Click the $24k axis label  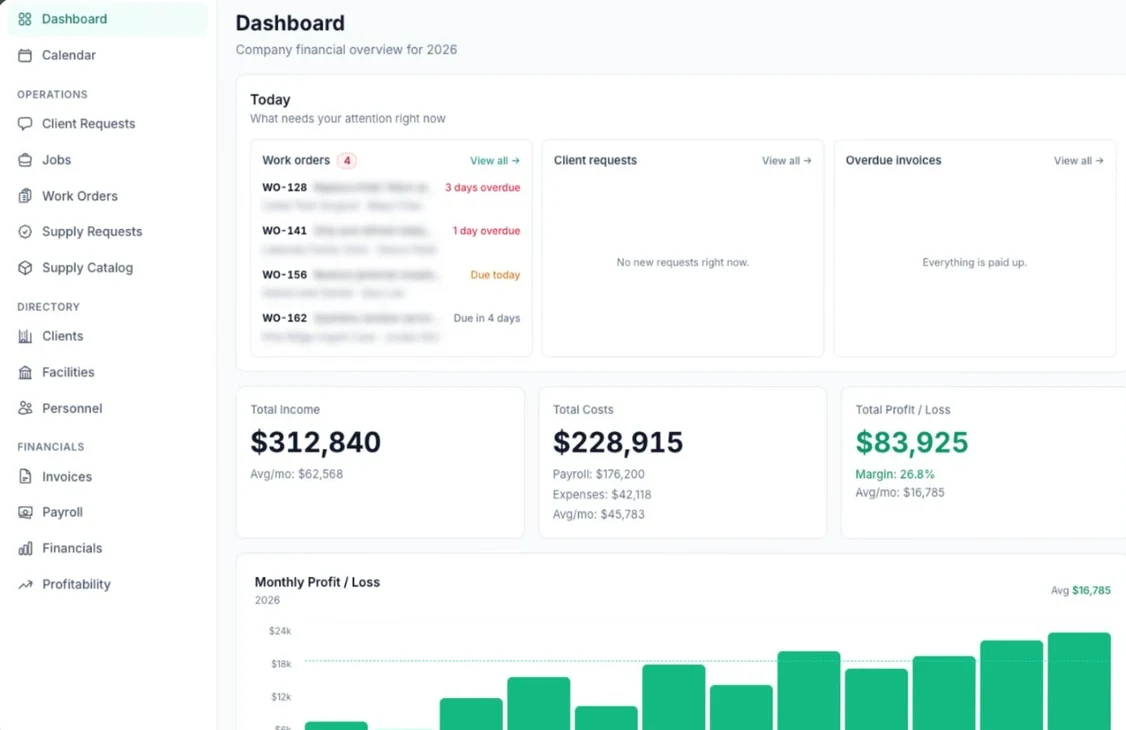(x=280, y=632)
